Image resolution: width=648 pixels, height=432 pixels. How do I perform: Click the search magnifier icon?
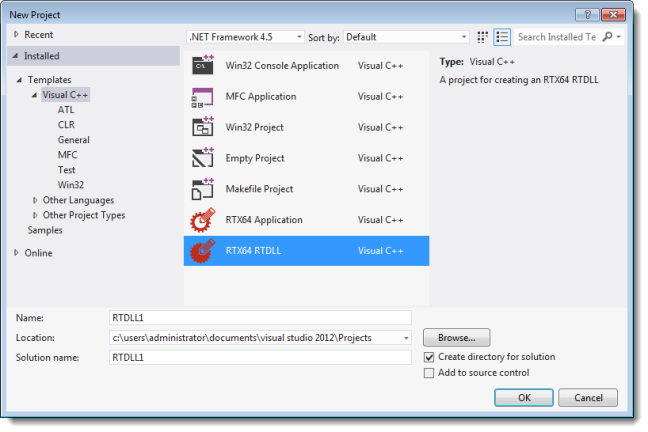click(x=607, y=37)
